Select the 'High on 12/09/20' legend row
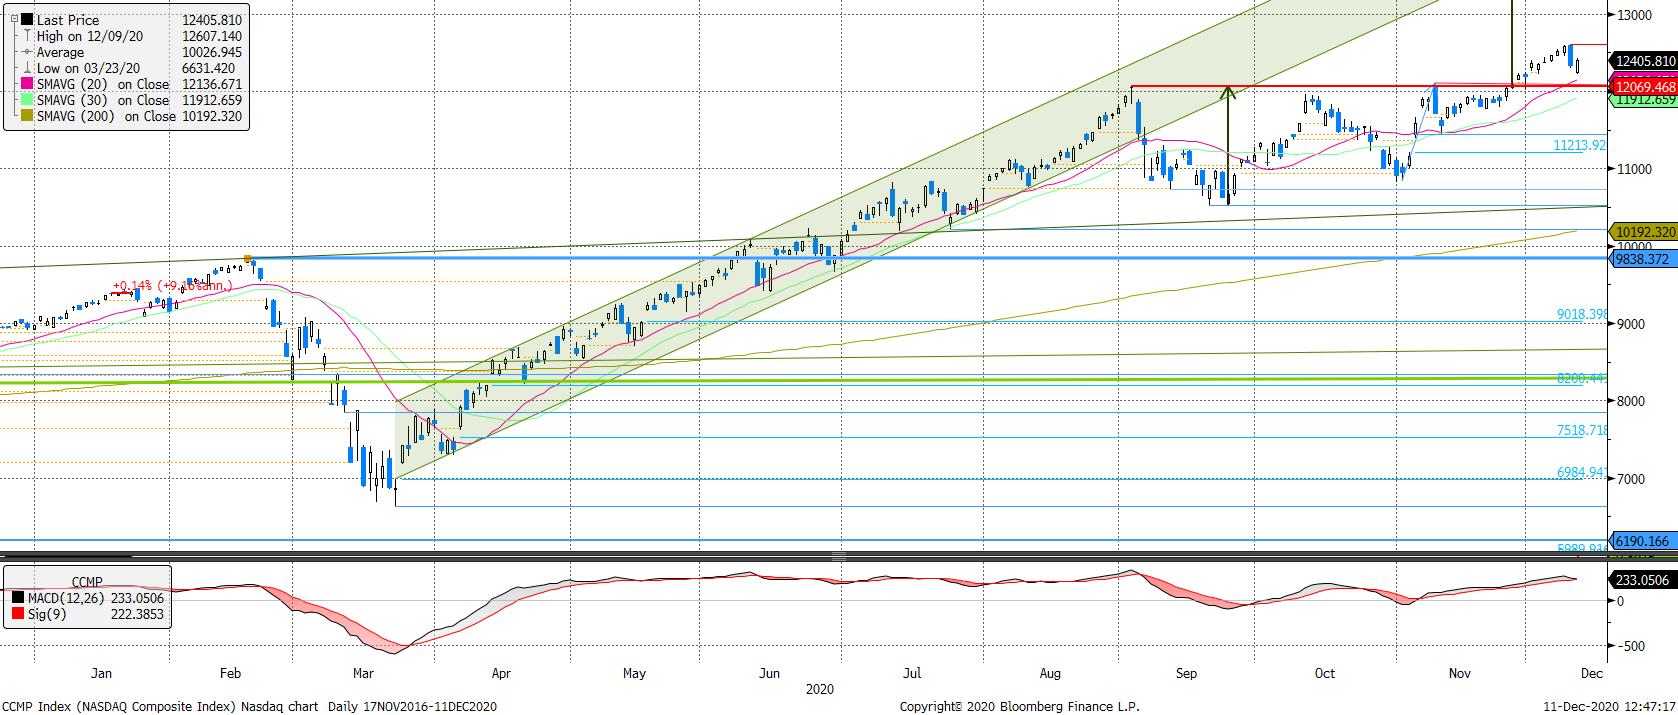The image size is (1678, 715). [130, 36]
